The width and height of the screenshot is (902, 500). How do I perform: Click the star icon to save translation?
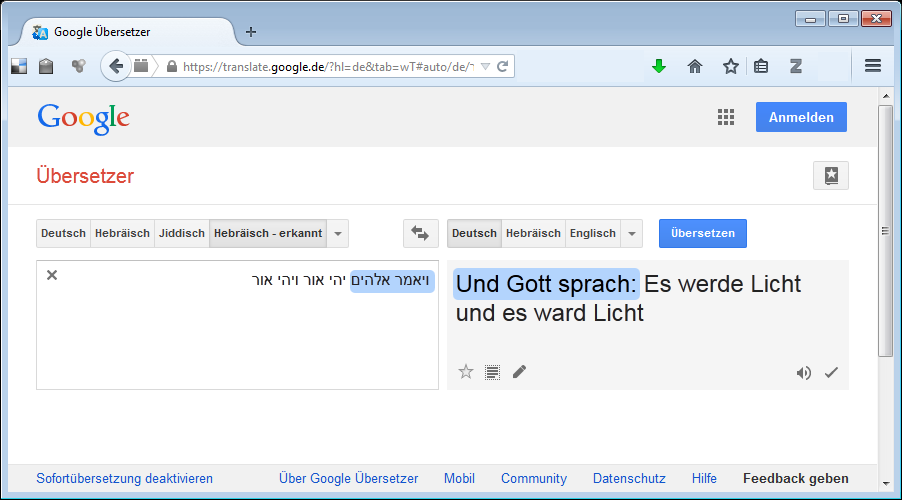pos(465,372)
